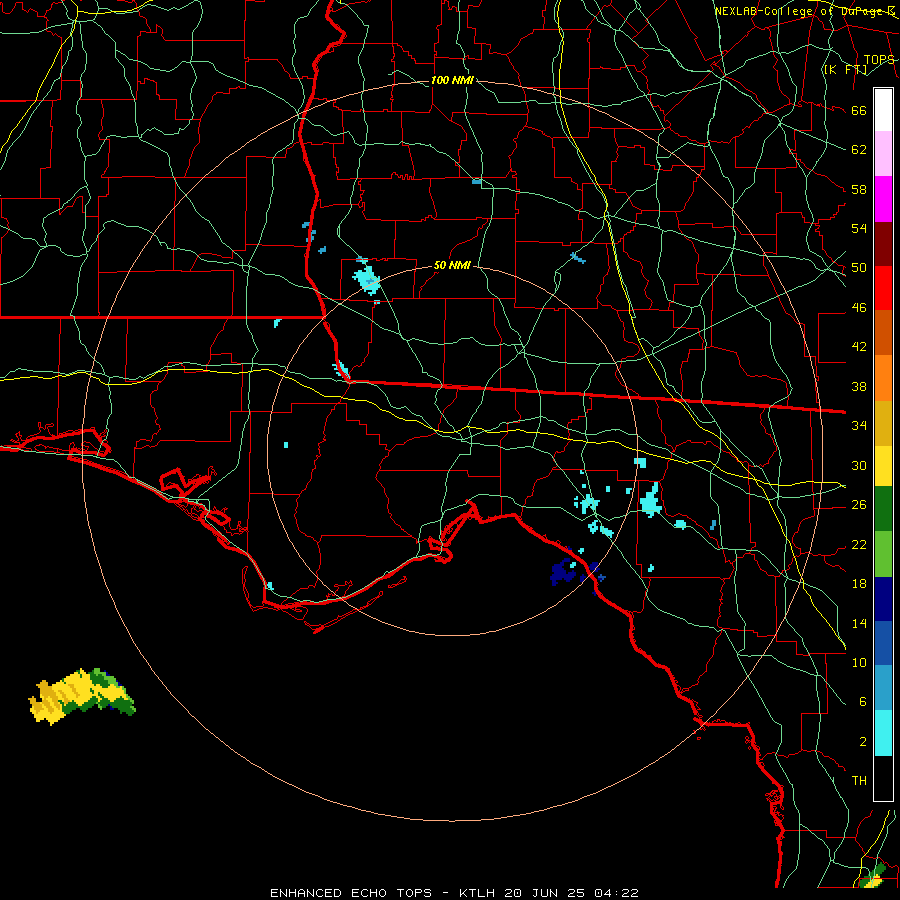The width and height of the screenshot is (900, 900).
Task: Click the 'TH' legend label
Action: pyautogui.click(x=859, y=781)
